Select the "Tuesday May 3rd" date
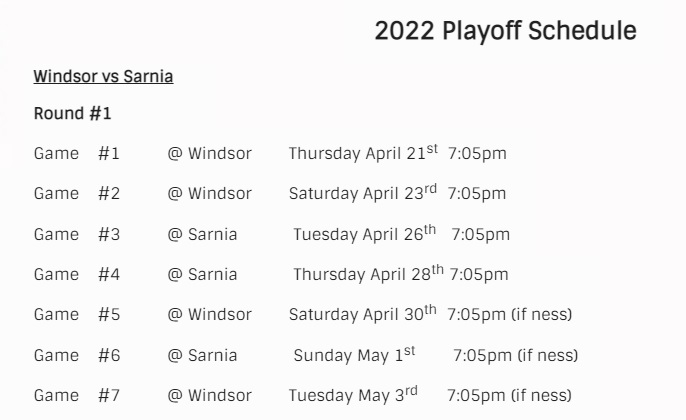This screenshot has height=420, width=686. click(x=353, y=395)
